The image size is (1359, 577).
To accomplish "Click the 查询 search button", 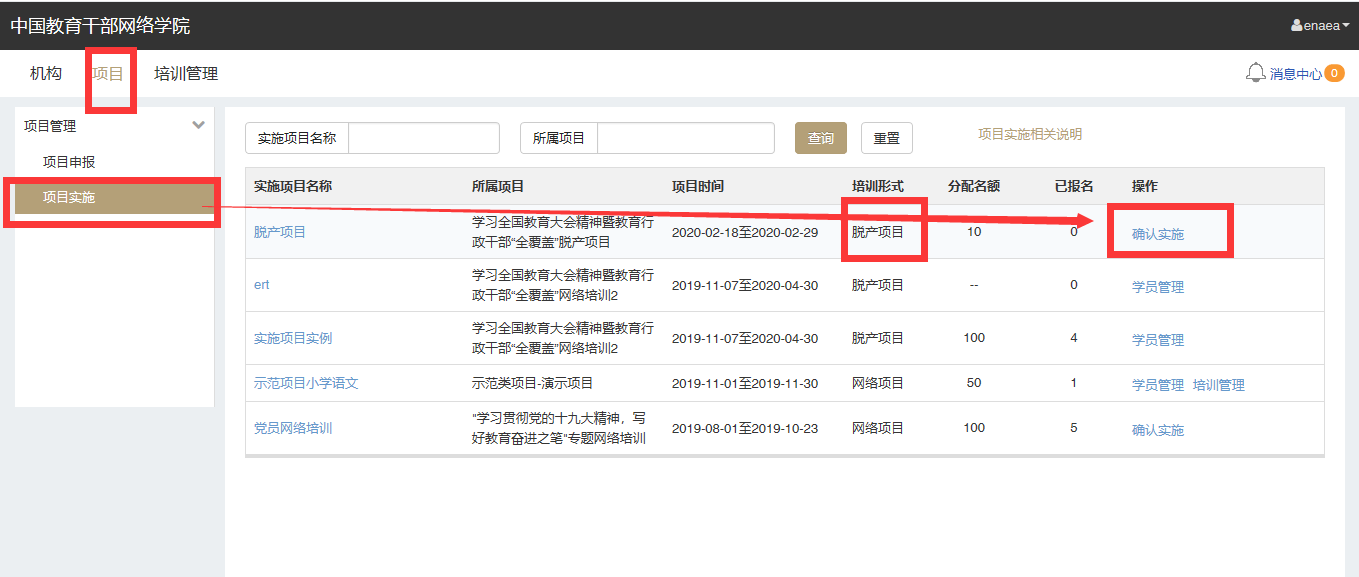I will (x=821, y=138).
